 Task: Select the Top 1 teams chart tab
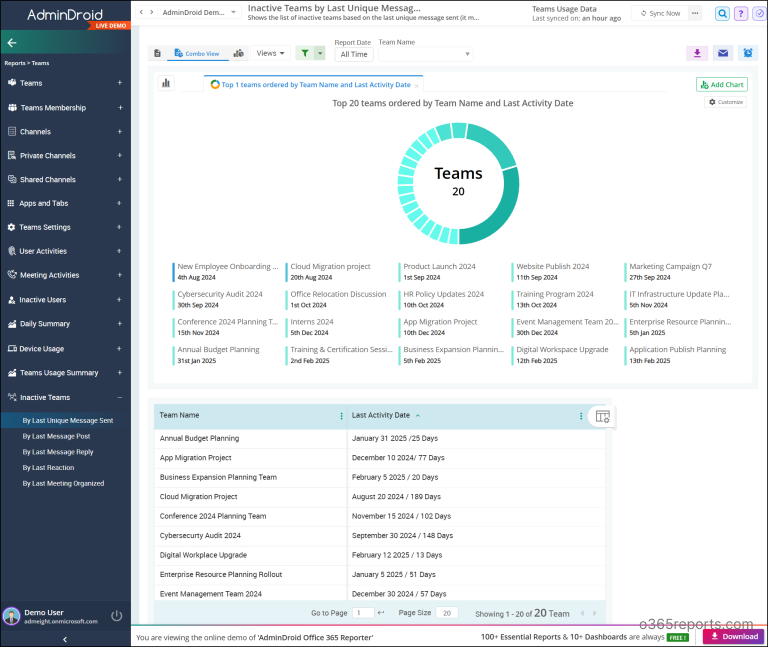click(x=311, y=85)
